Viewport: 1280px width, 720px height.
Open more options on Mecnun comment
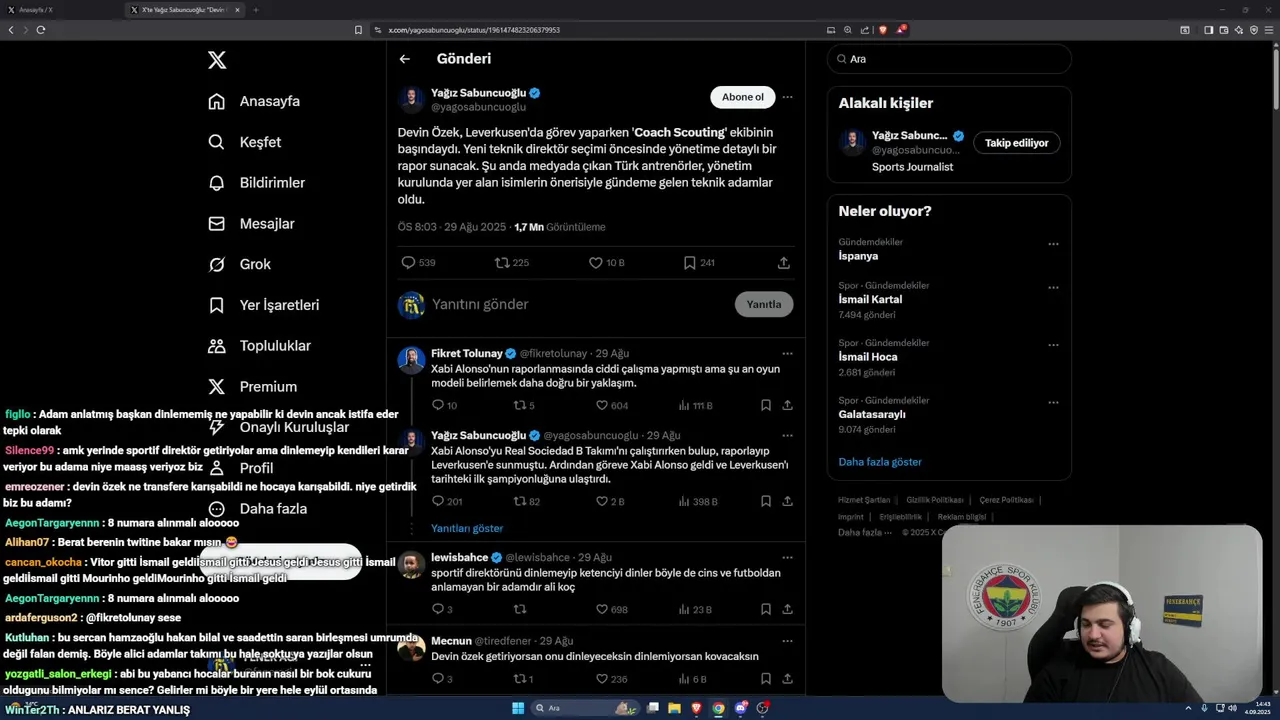787,641
